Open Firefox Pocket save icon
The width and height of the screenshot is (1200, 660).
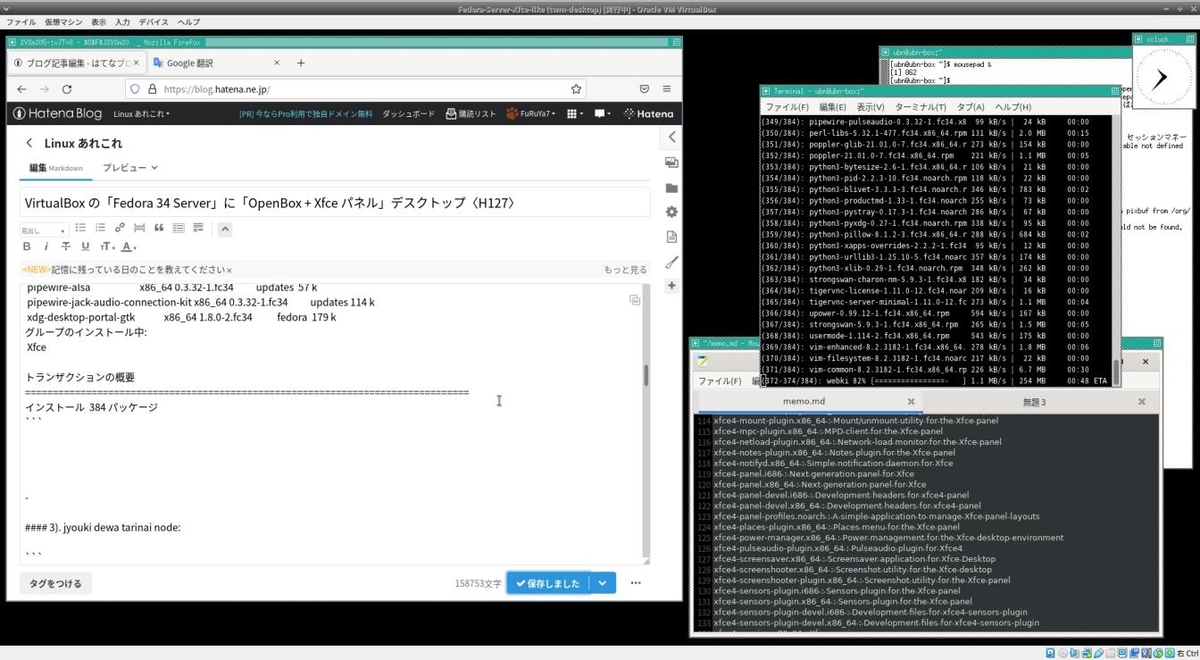click(643, 89)
